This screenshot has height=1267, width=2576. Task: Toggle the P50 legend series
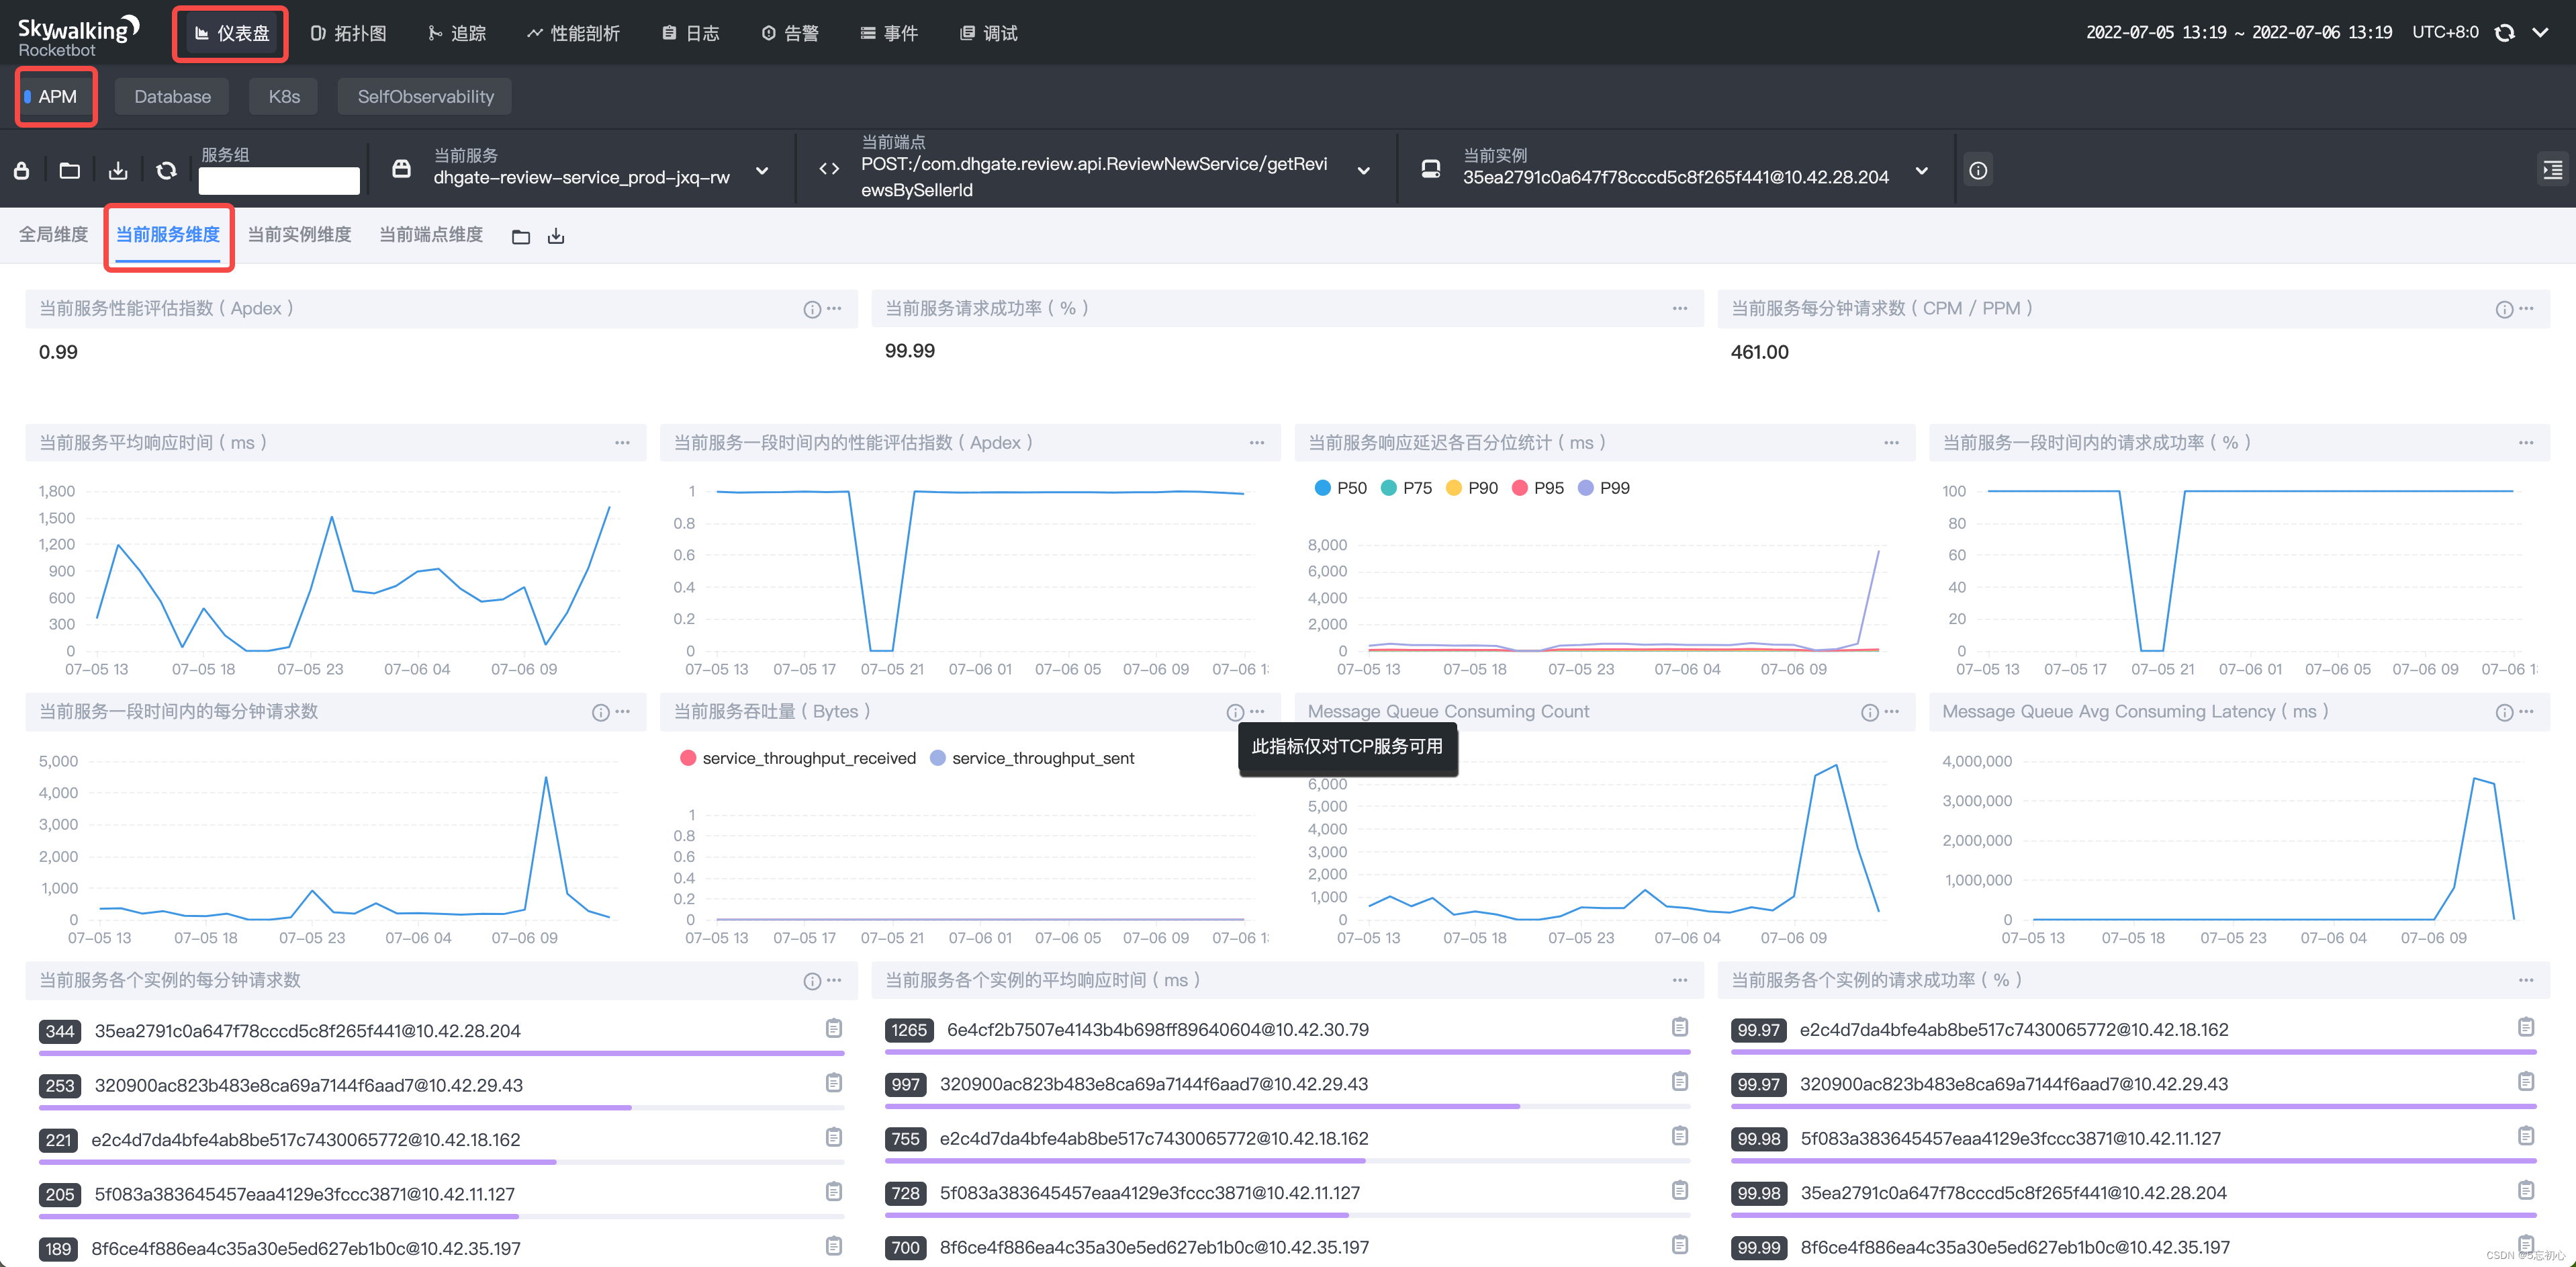pos(1340,488)
